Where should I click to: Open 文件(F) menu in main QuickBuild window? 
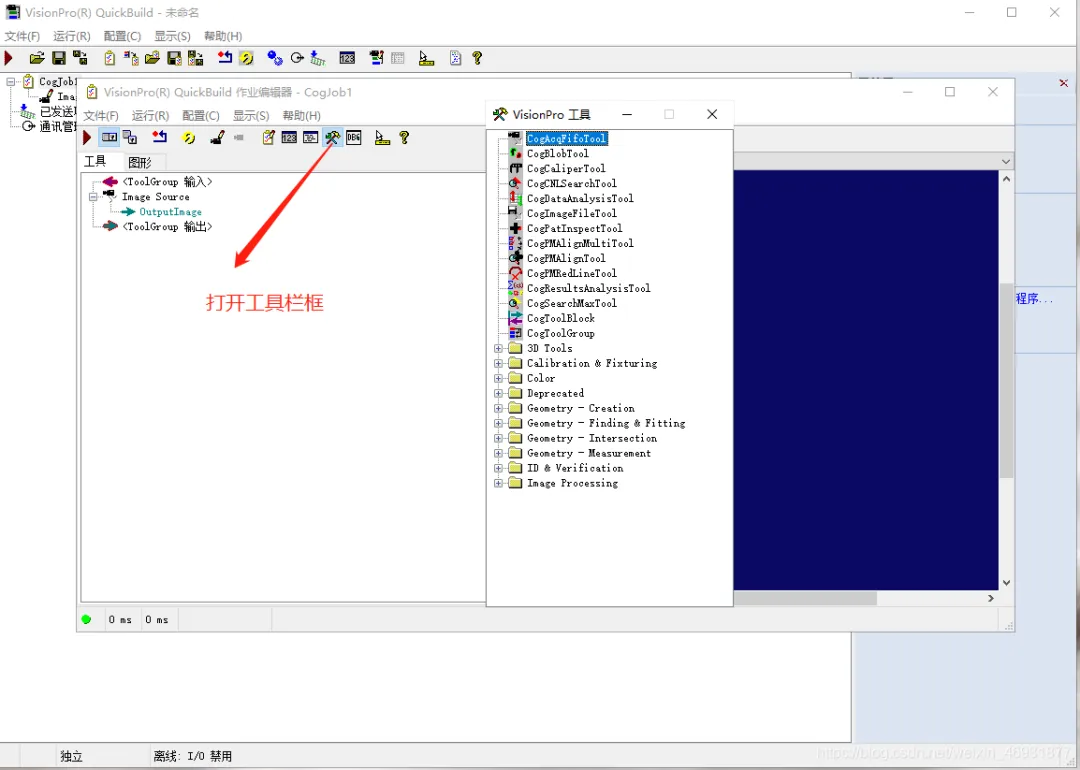click(22, 36)
